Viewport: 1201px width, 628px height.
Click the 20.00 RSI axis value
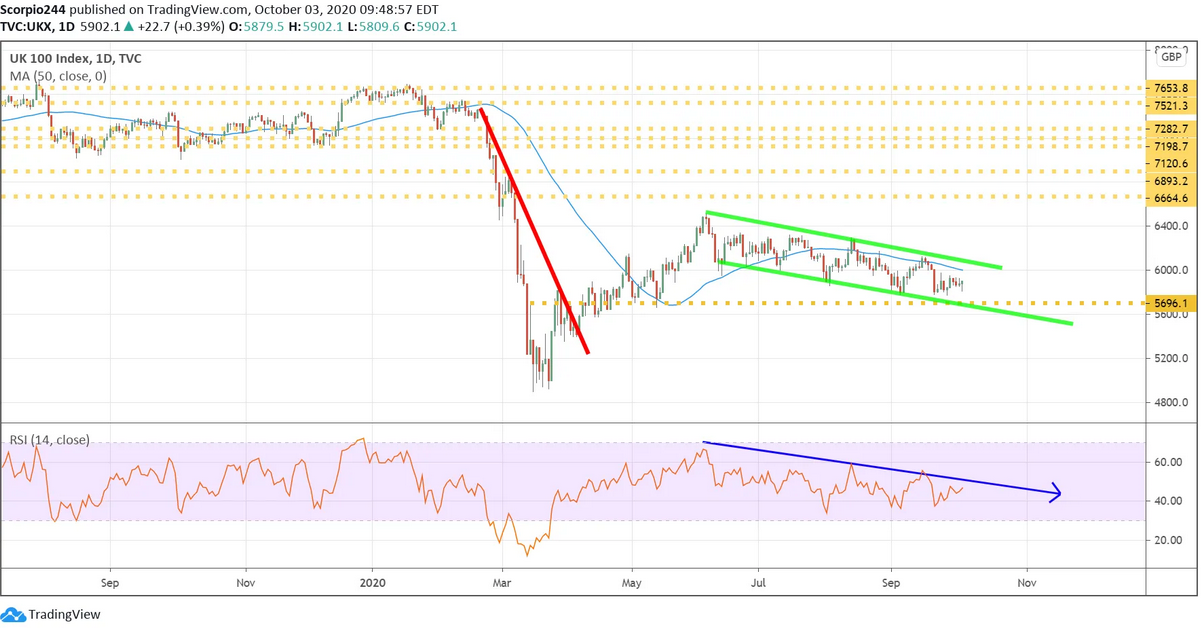[1166, 540]
